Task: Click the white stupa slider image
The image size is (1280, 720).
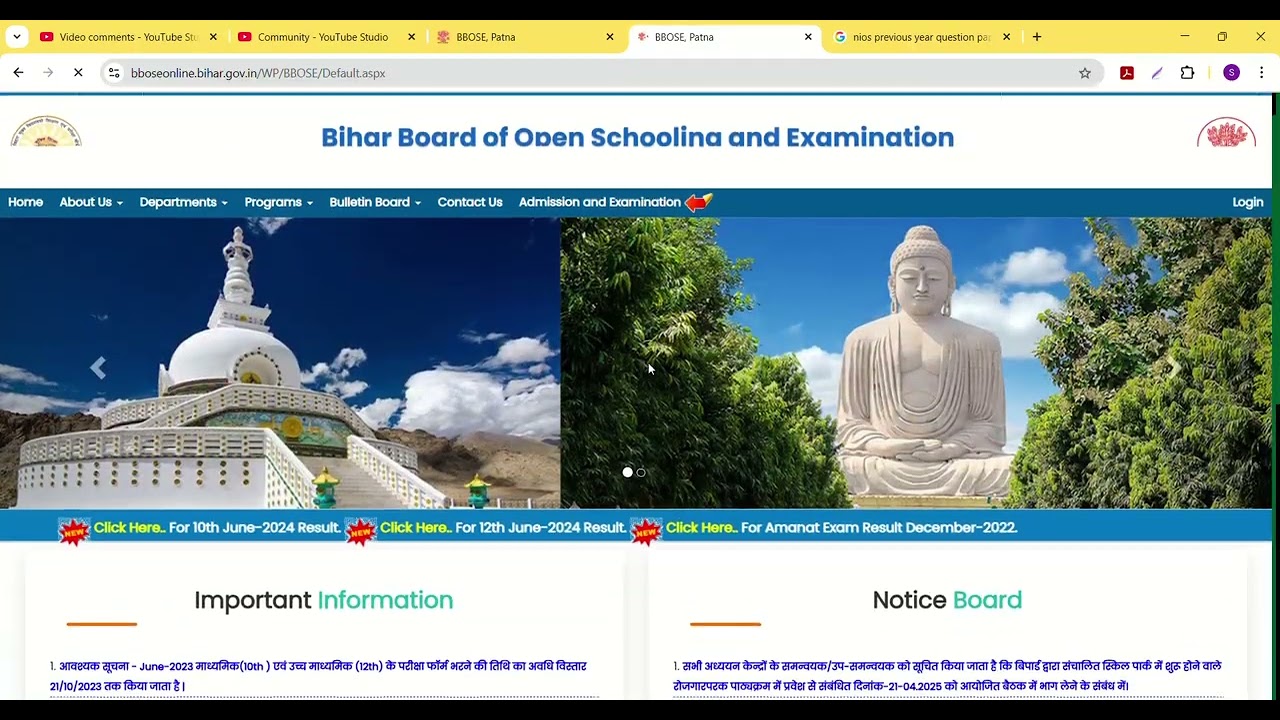Action: 280,363
